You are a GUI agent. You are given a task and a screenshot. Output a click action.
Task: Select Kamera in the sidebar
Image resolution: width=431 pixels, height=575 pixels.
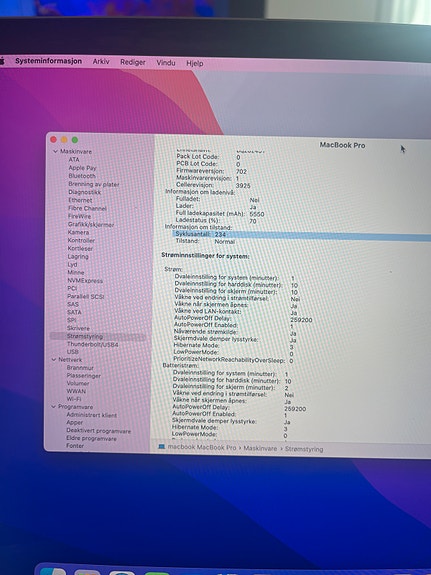coord(78,232)
